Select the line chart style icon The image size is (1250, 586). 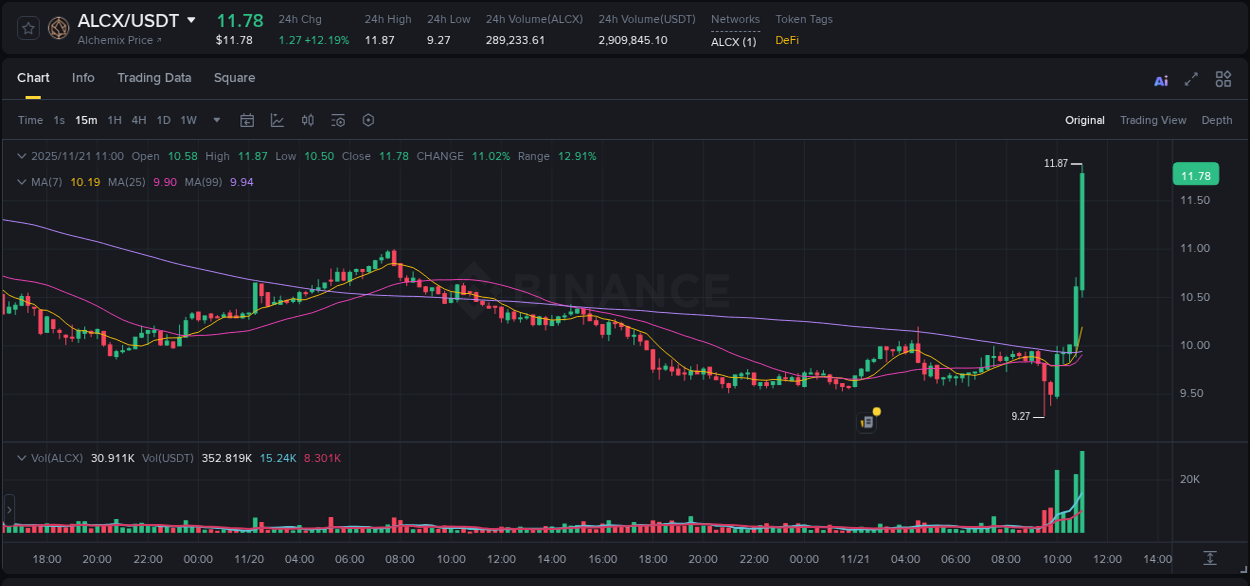[276, 120]
